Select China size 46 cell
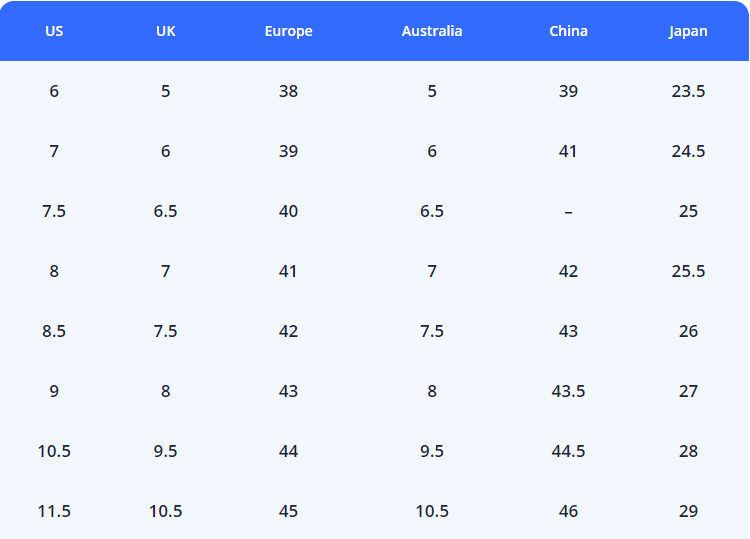The image size is (750, 539). (x=568, y=511)
